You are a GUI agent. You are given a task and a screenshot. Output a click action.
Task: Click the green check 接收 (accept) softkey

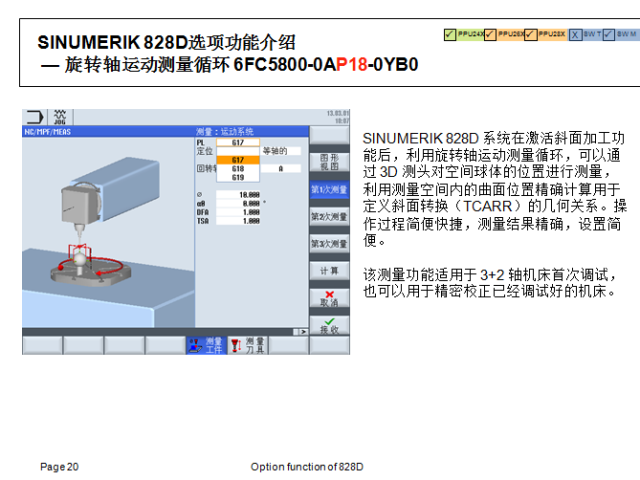(329, 325)
